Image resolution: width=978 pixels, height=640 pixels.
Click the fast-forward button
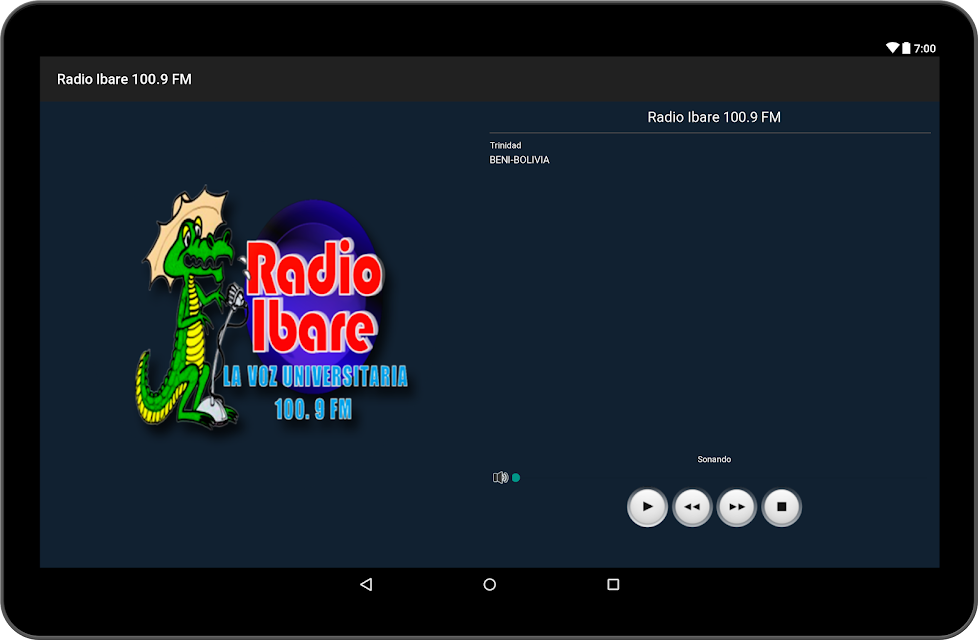[737, 507]
